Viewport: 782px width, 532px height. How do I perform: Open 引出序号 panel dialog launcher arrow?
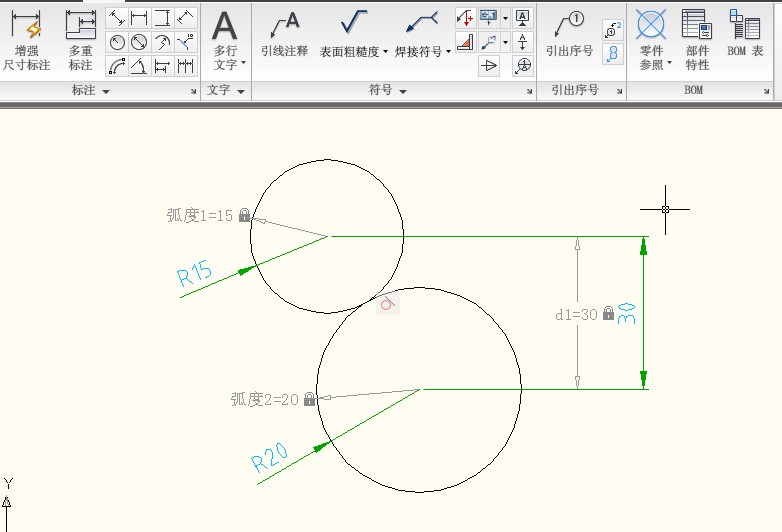pos(619,91)
